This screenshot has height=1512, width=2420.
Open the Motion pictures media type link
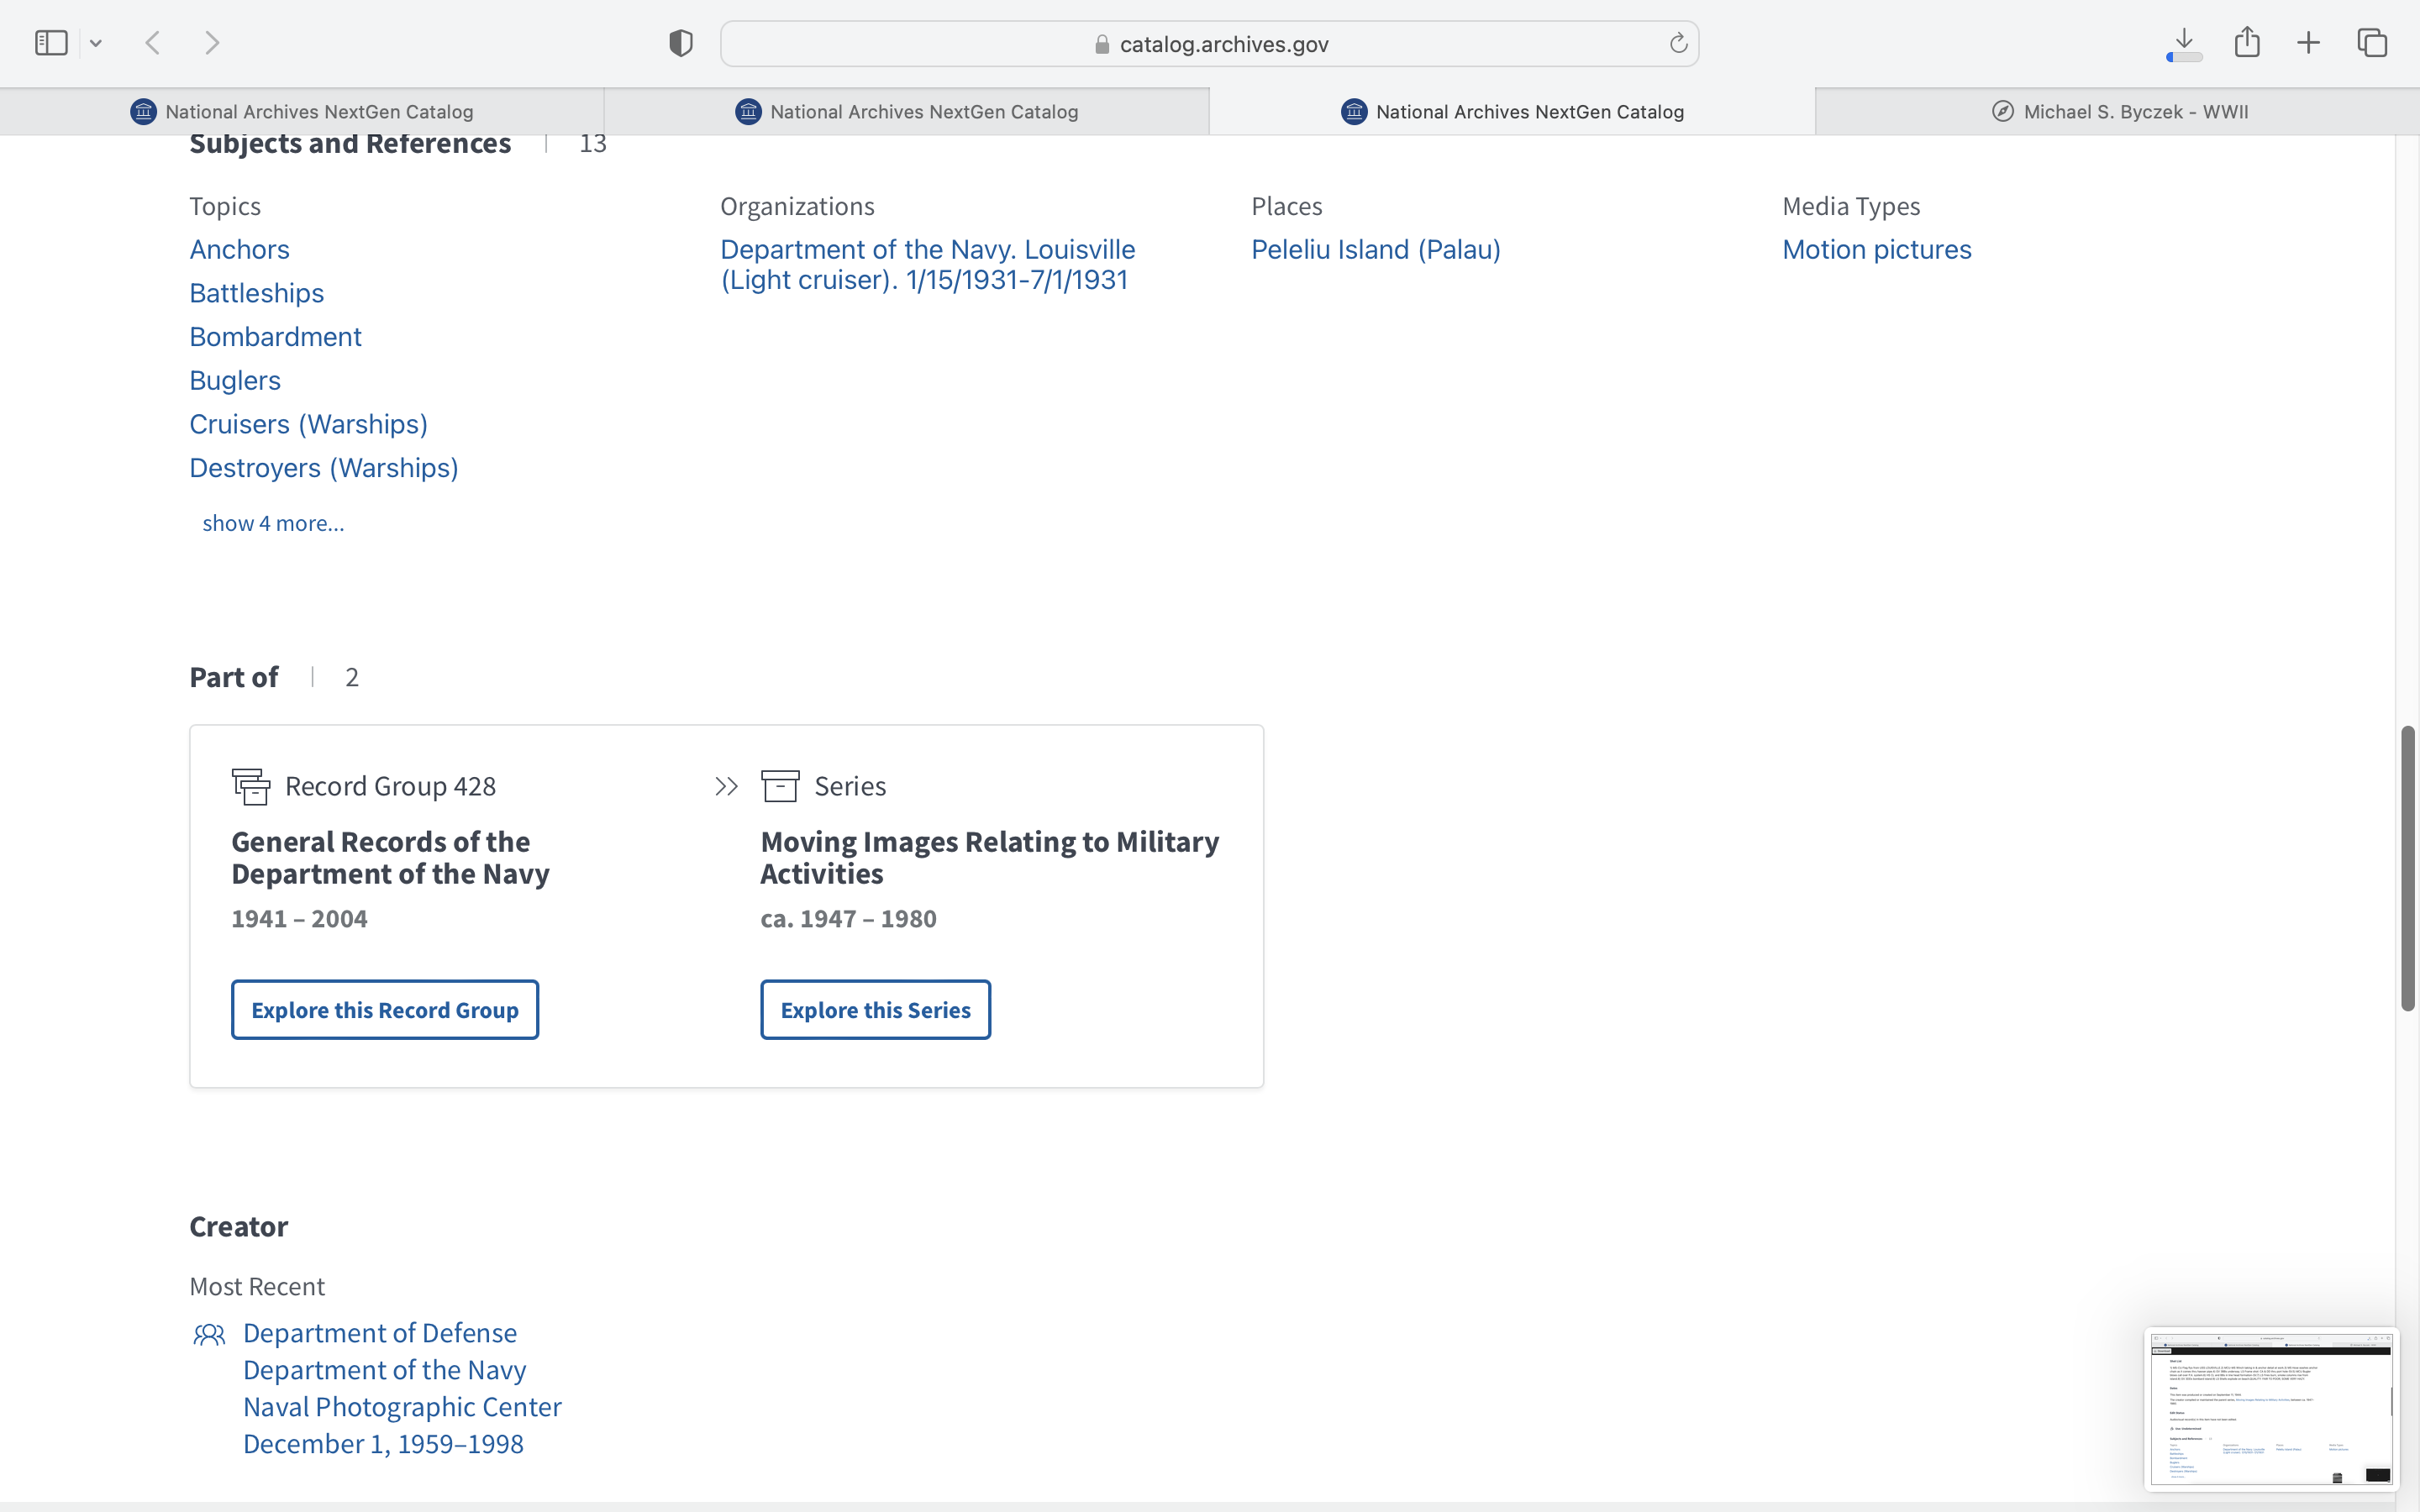click(1876, 249)
